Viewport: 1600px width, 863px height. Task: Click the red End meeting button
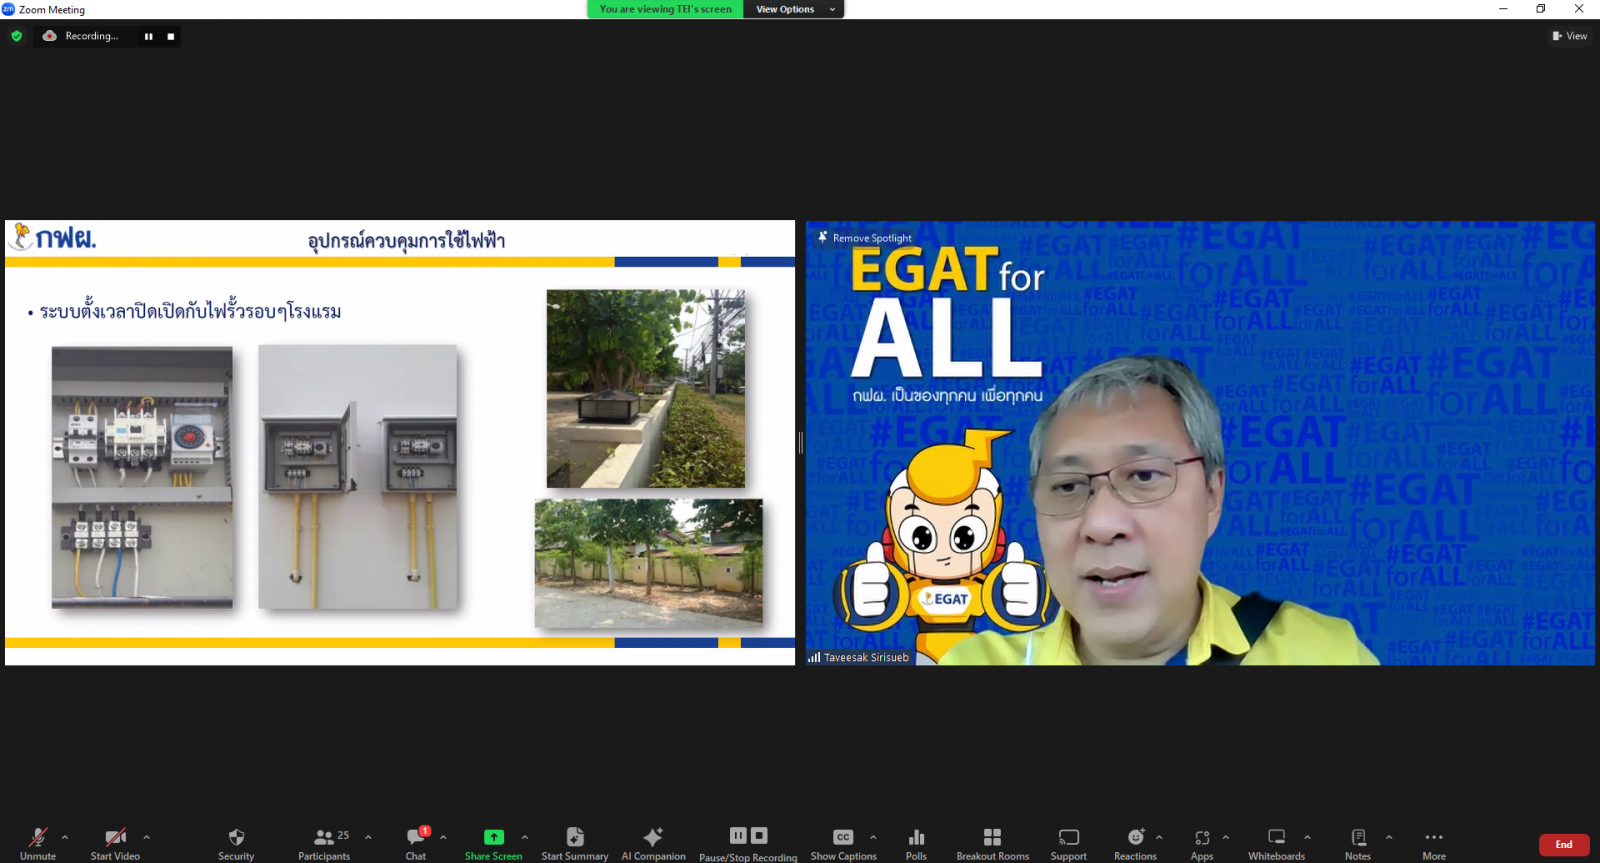[1564, 845]
